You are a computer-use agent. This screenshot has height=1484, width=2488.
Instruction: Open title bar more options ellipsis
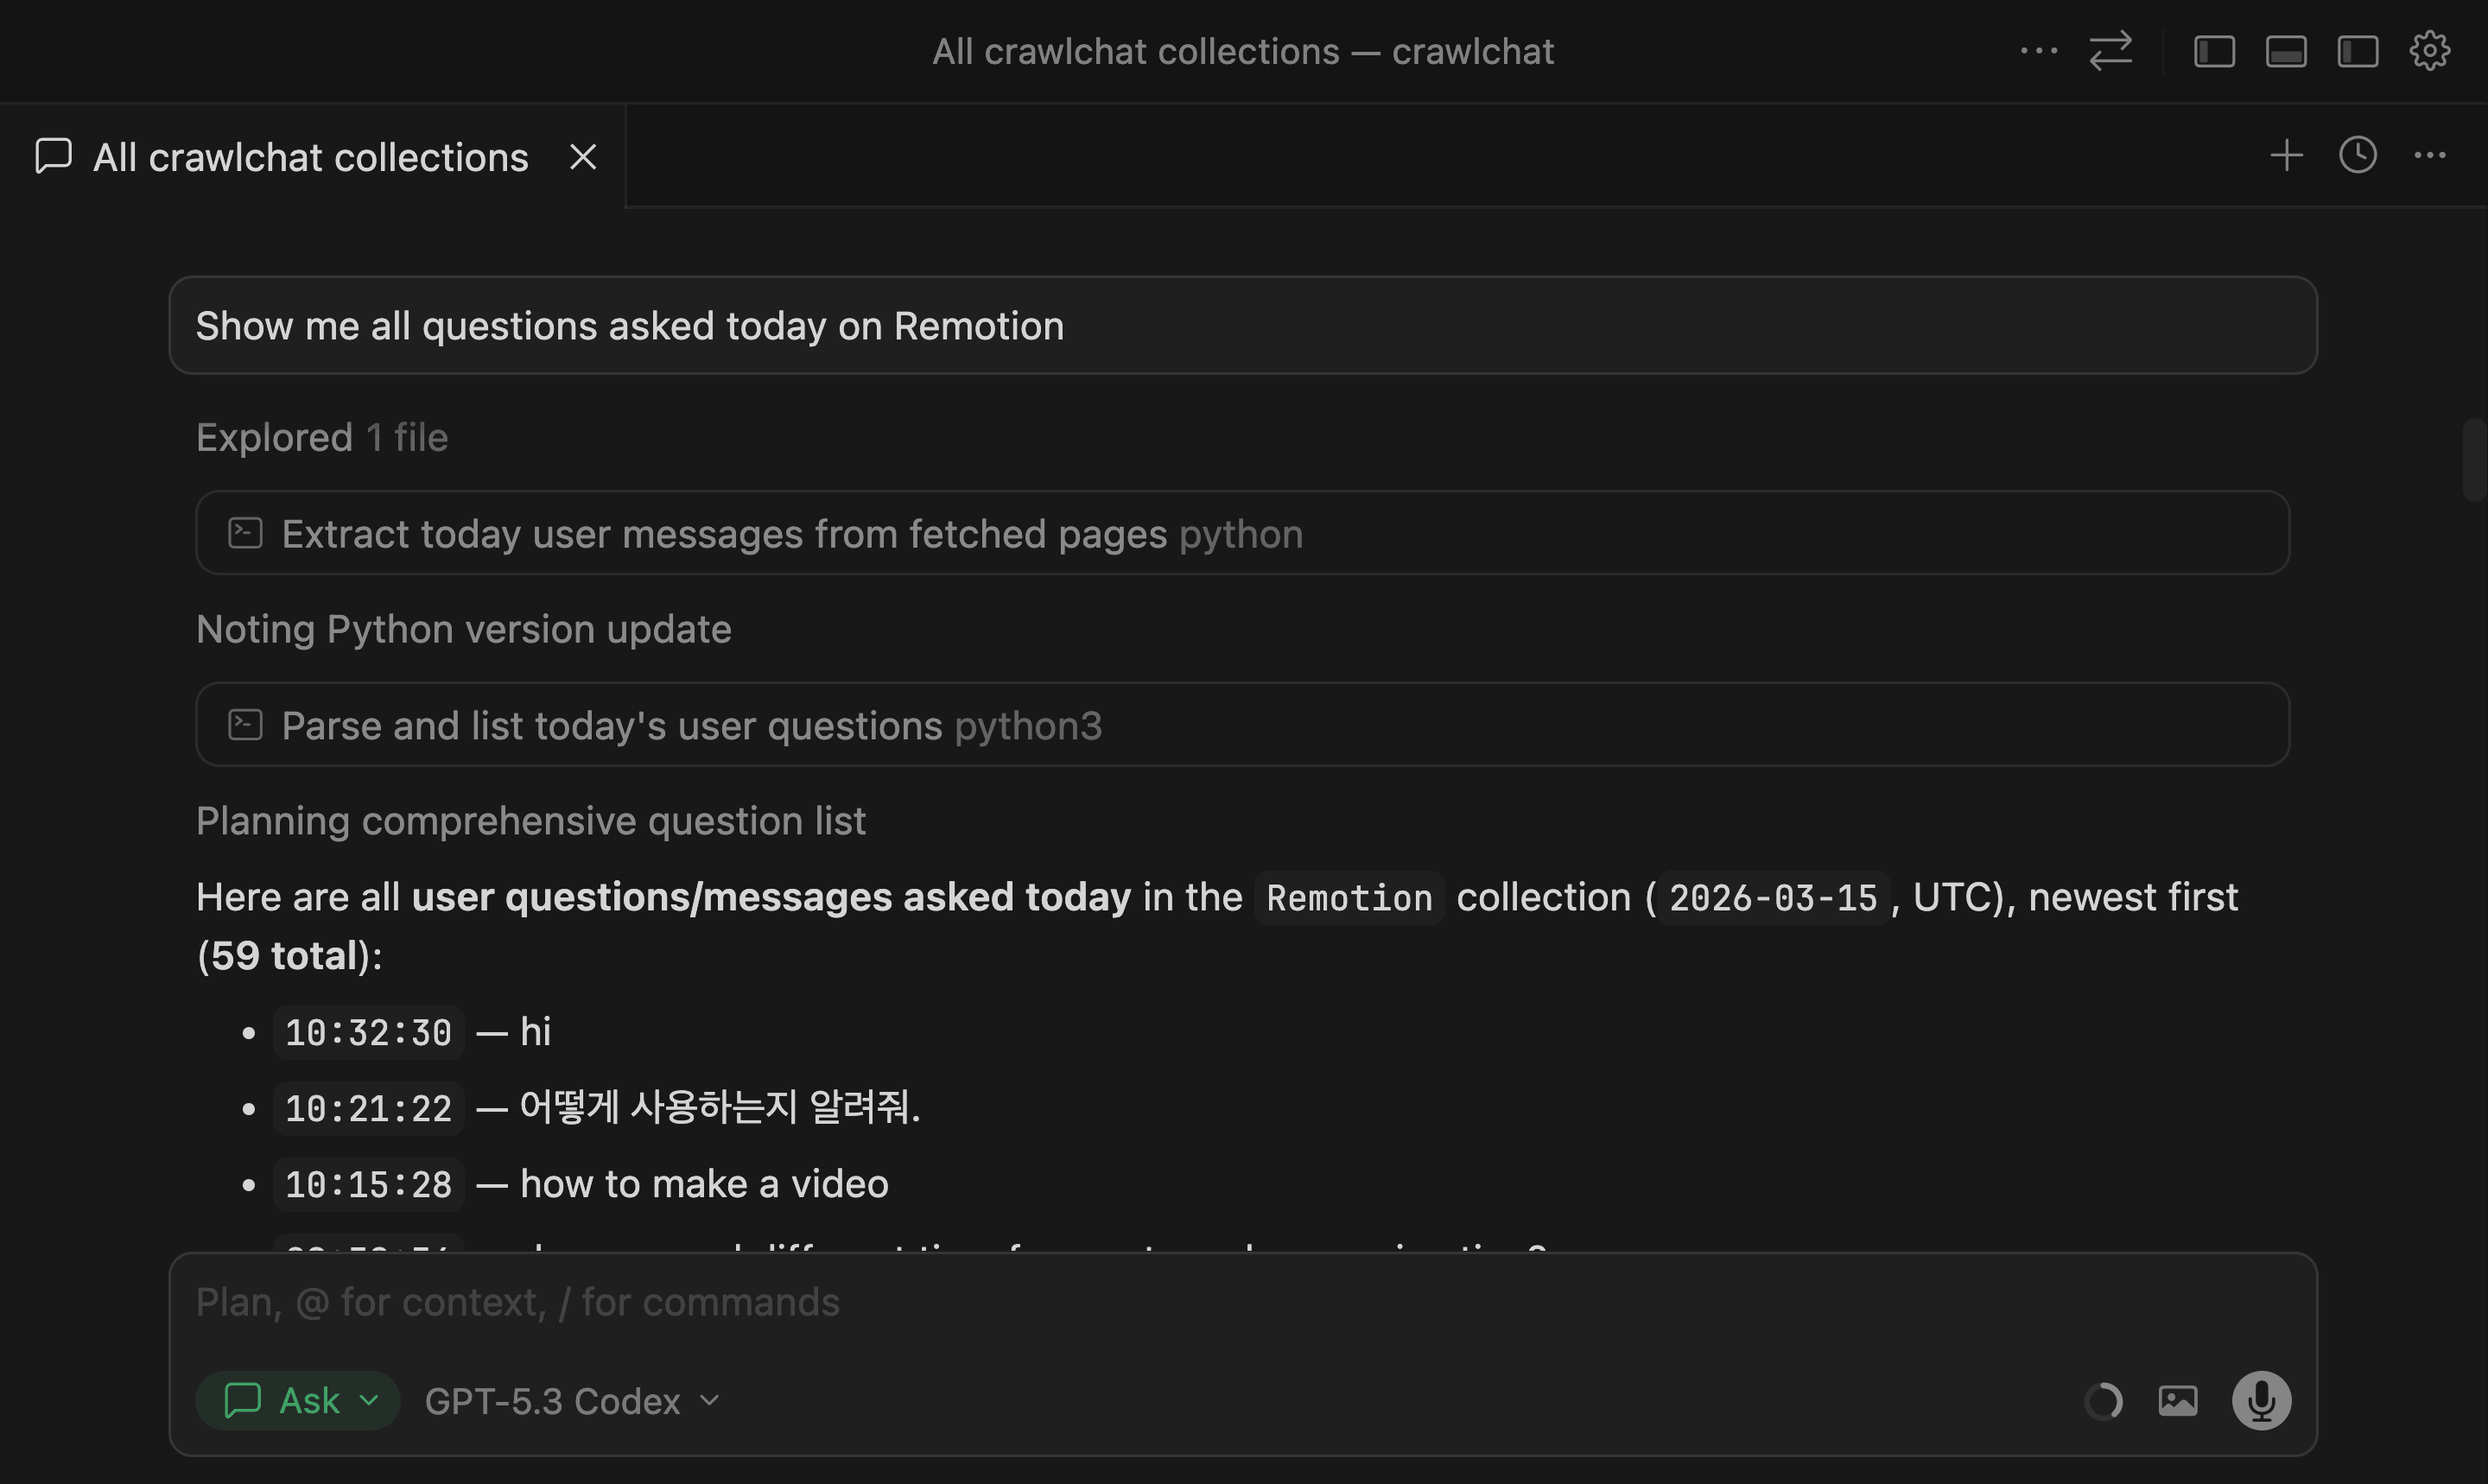pos(2038,51)
